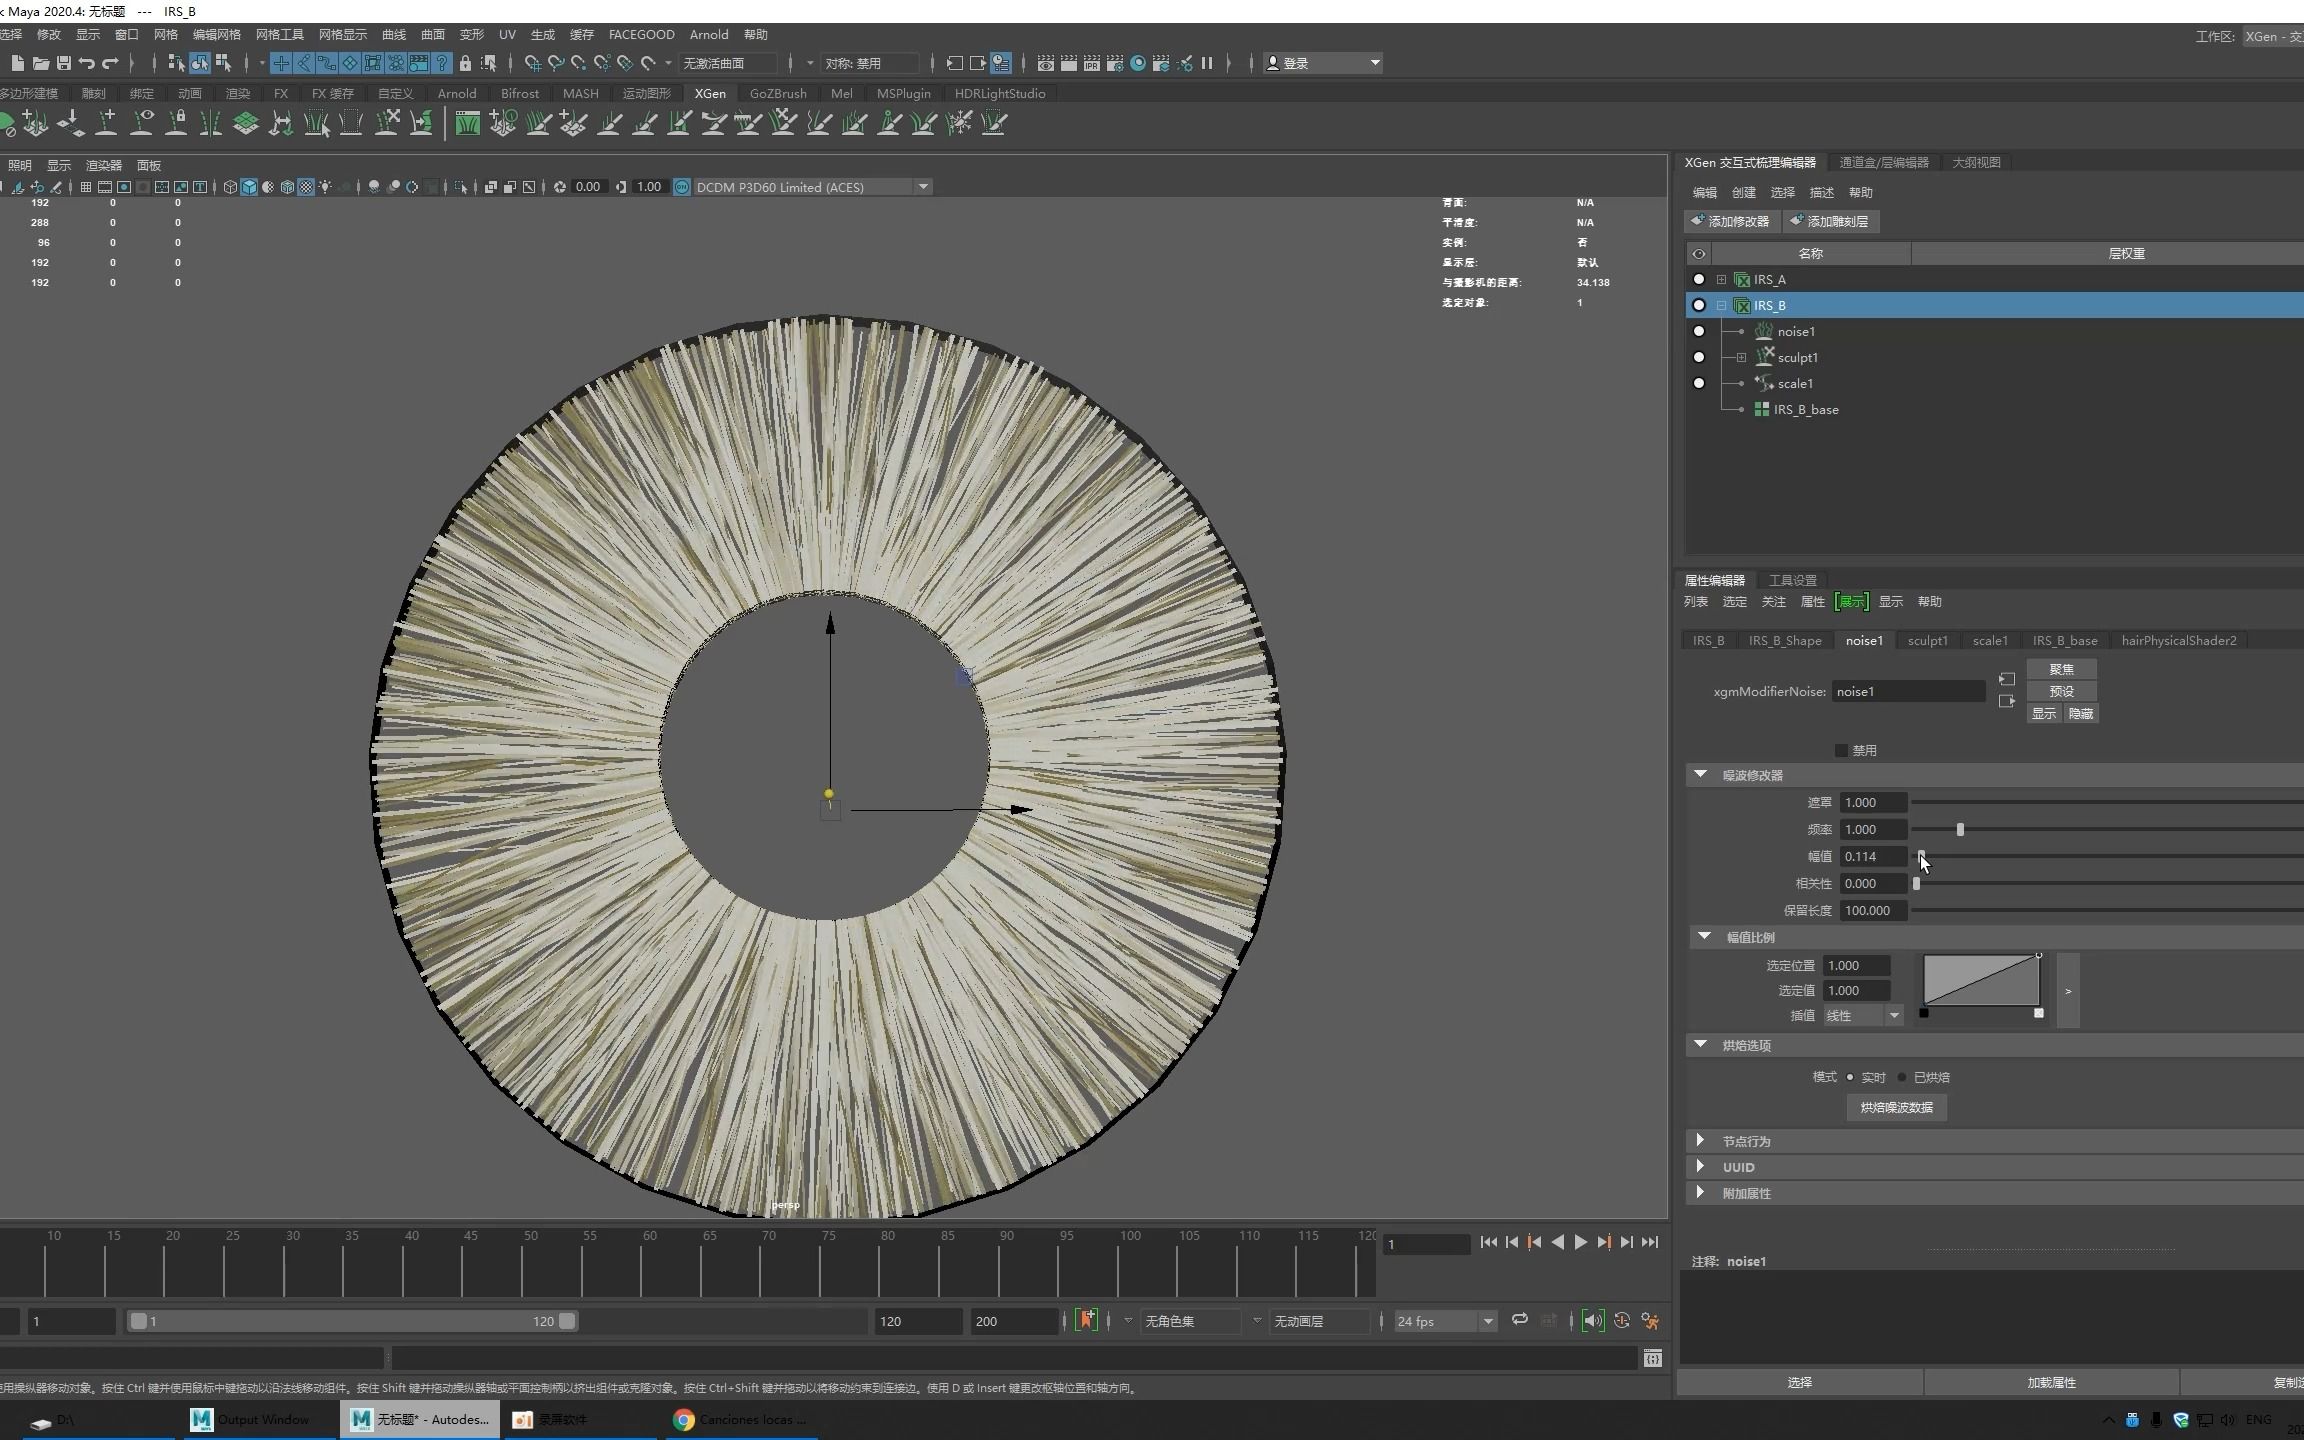Click the 添加修改器 add modifier button
The width and height of the screenshot is (2304, 1440).
coord(1731,221)
